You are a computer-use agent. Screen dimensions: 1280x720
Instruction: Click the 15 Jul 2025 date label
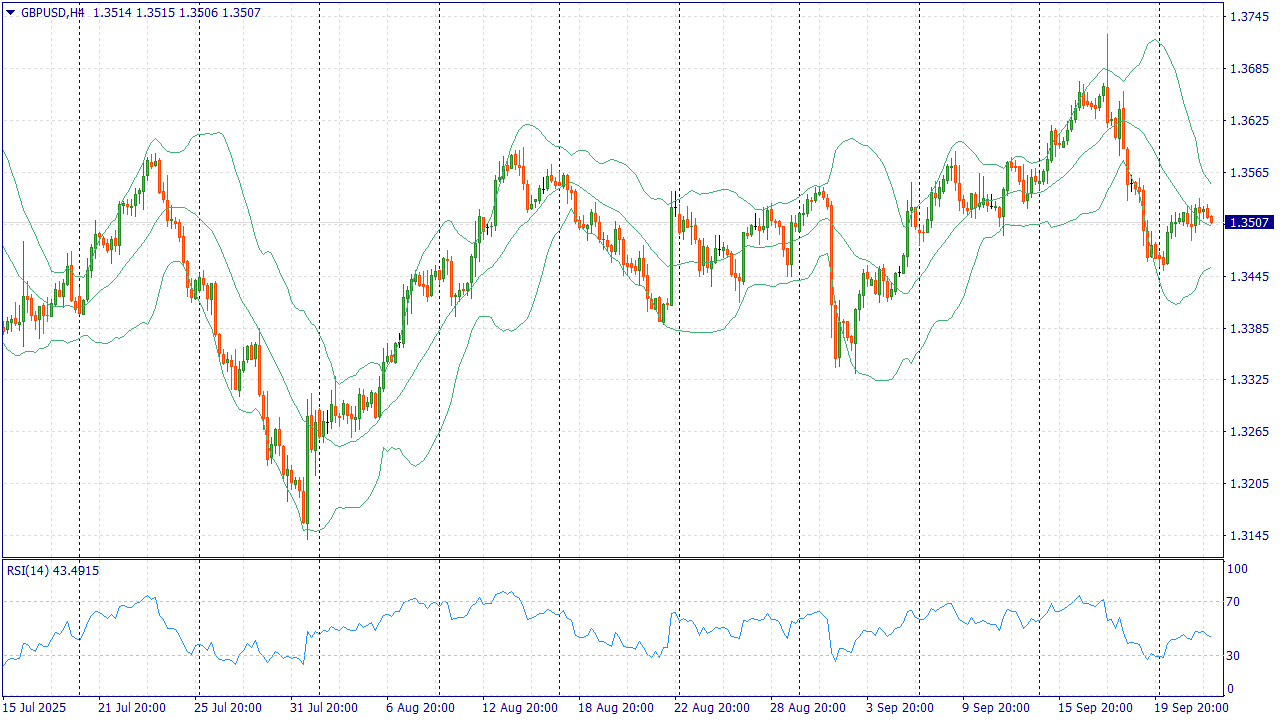34,708
